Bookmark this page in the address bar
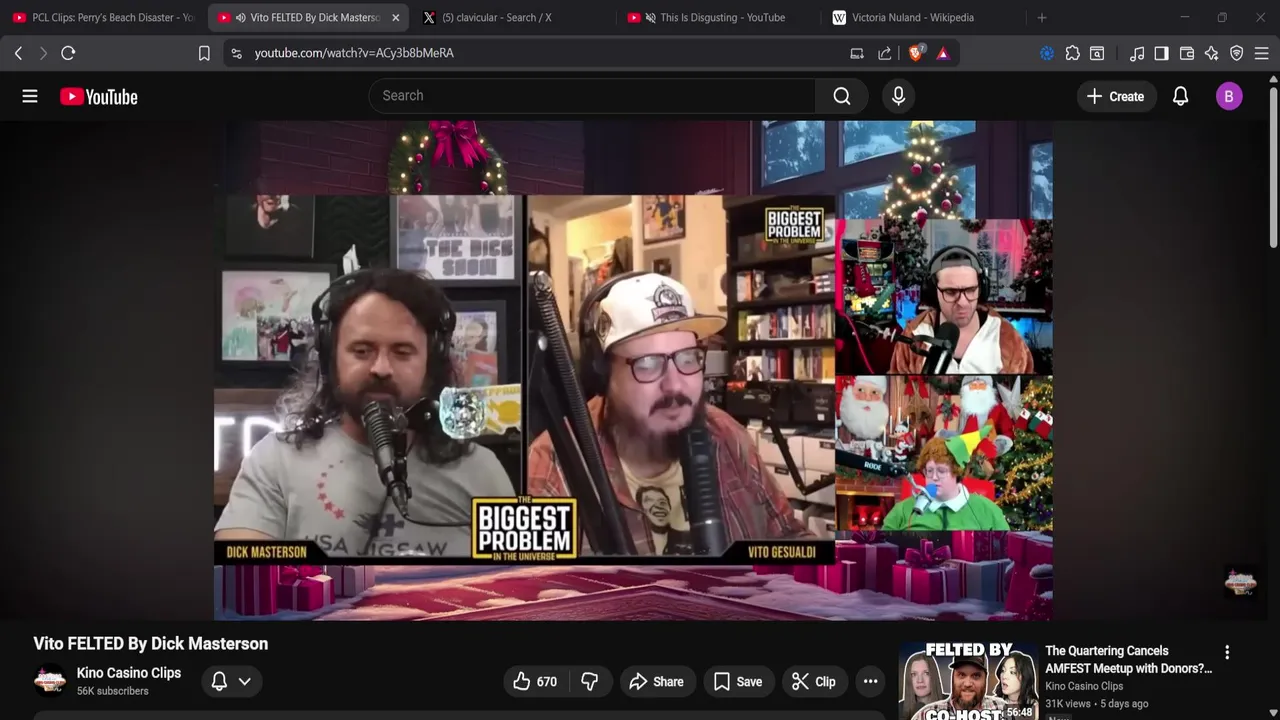The width and height of the screenshot is (1280, 720). pyautogui.click(x=204, y=53)
